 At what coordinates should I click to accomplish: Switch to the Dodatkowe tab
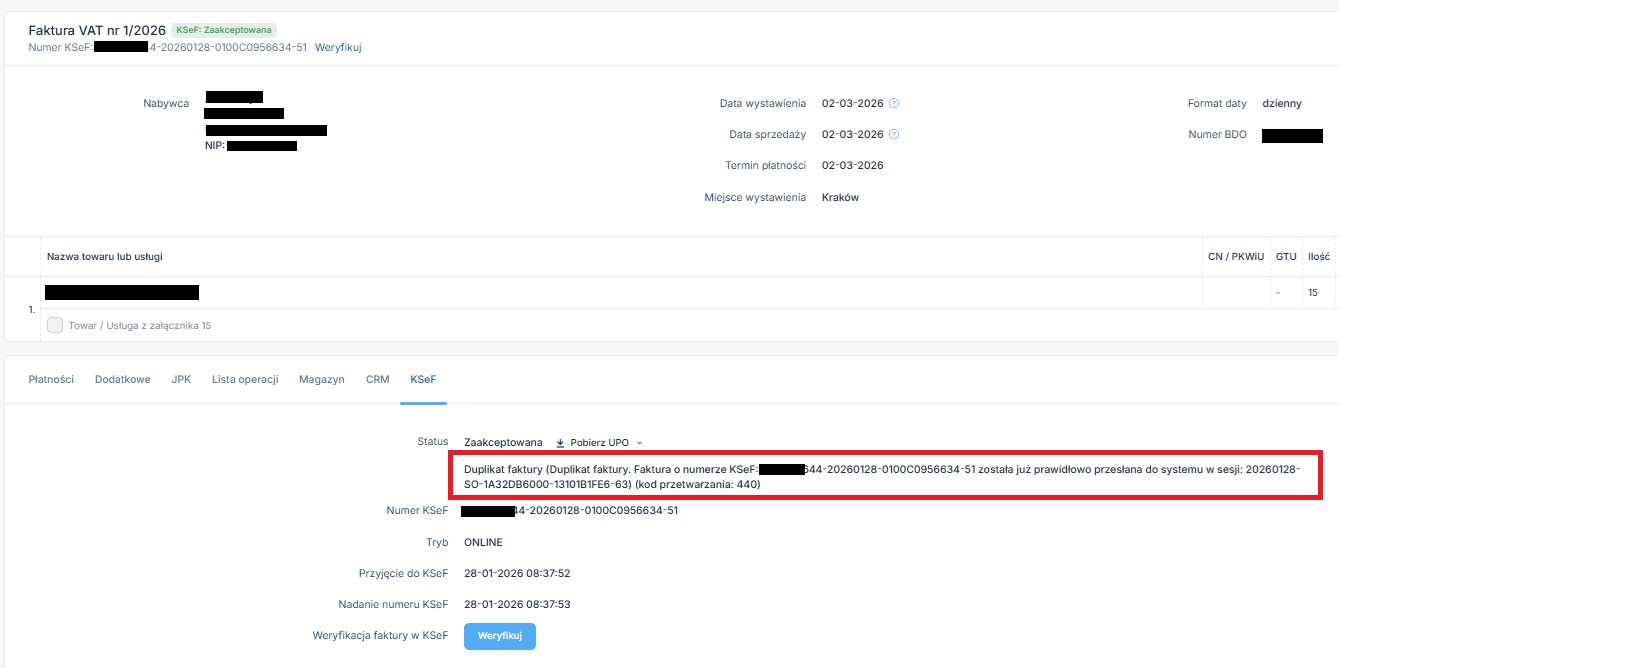122,380
